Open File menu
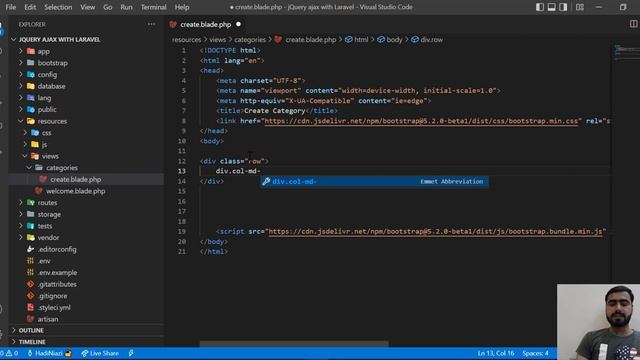Screen dimensions: 640x360 click(11, 7)
